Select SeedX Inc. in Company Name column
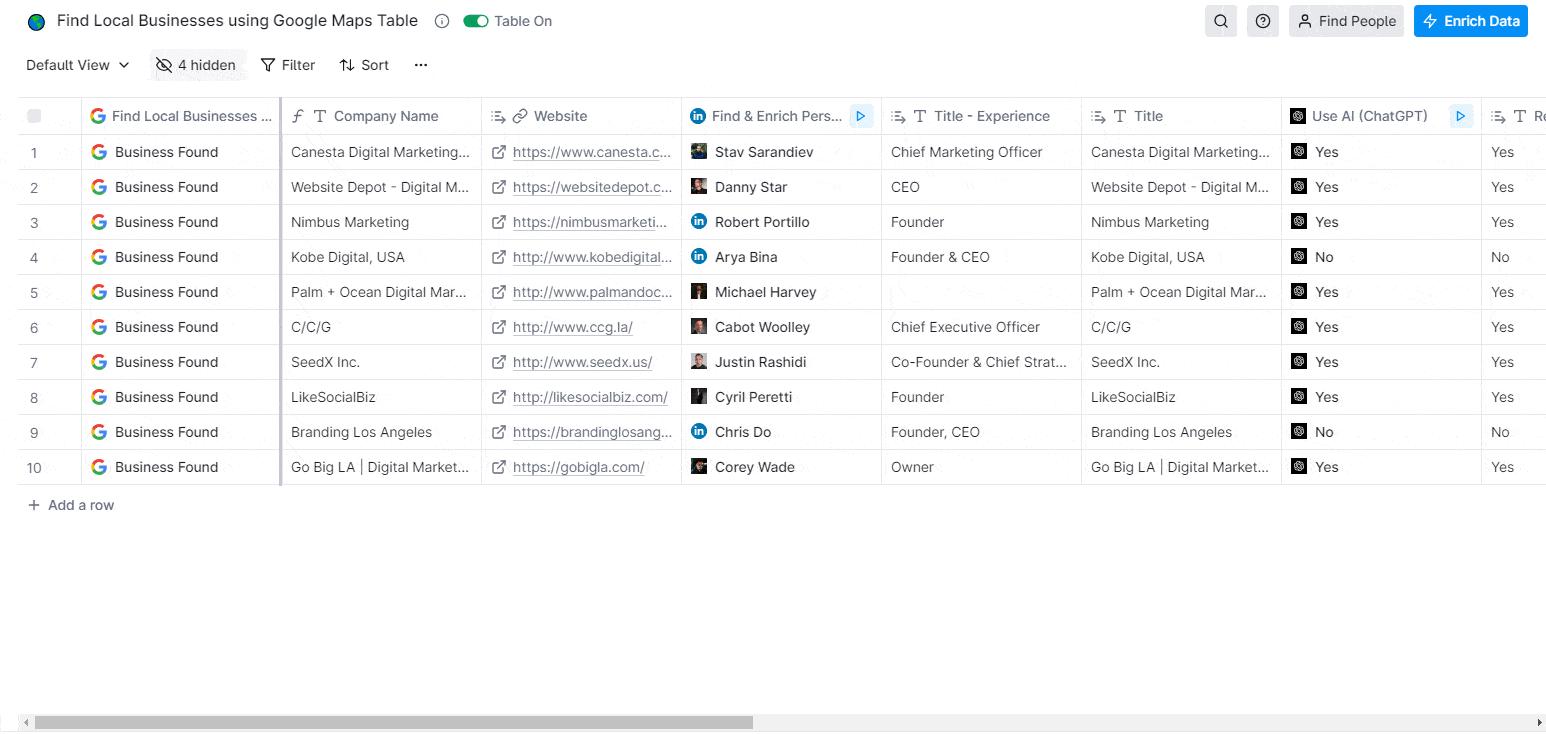1546x734 pixels. tap(382, 362)
